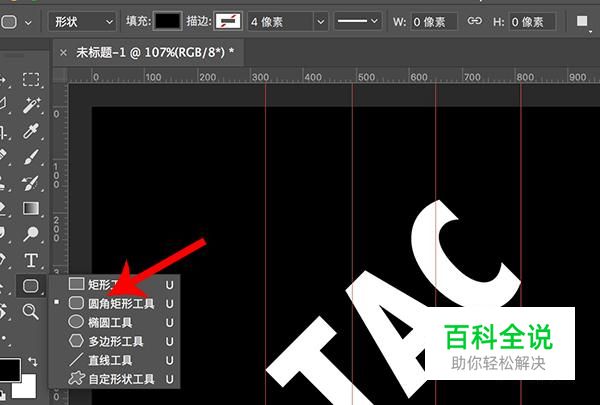Choose 圆角矩形工具 from the flyout menu
600x405 pixels.
[115, 304]
